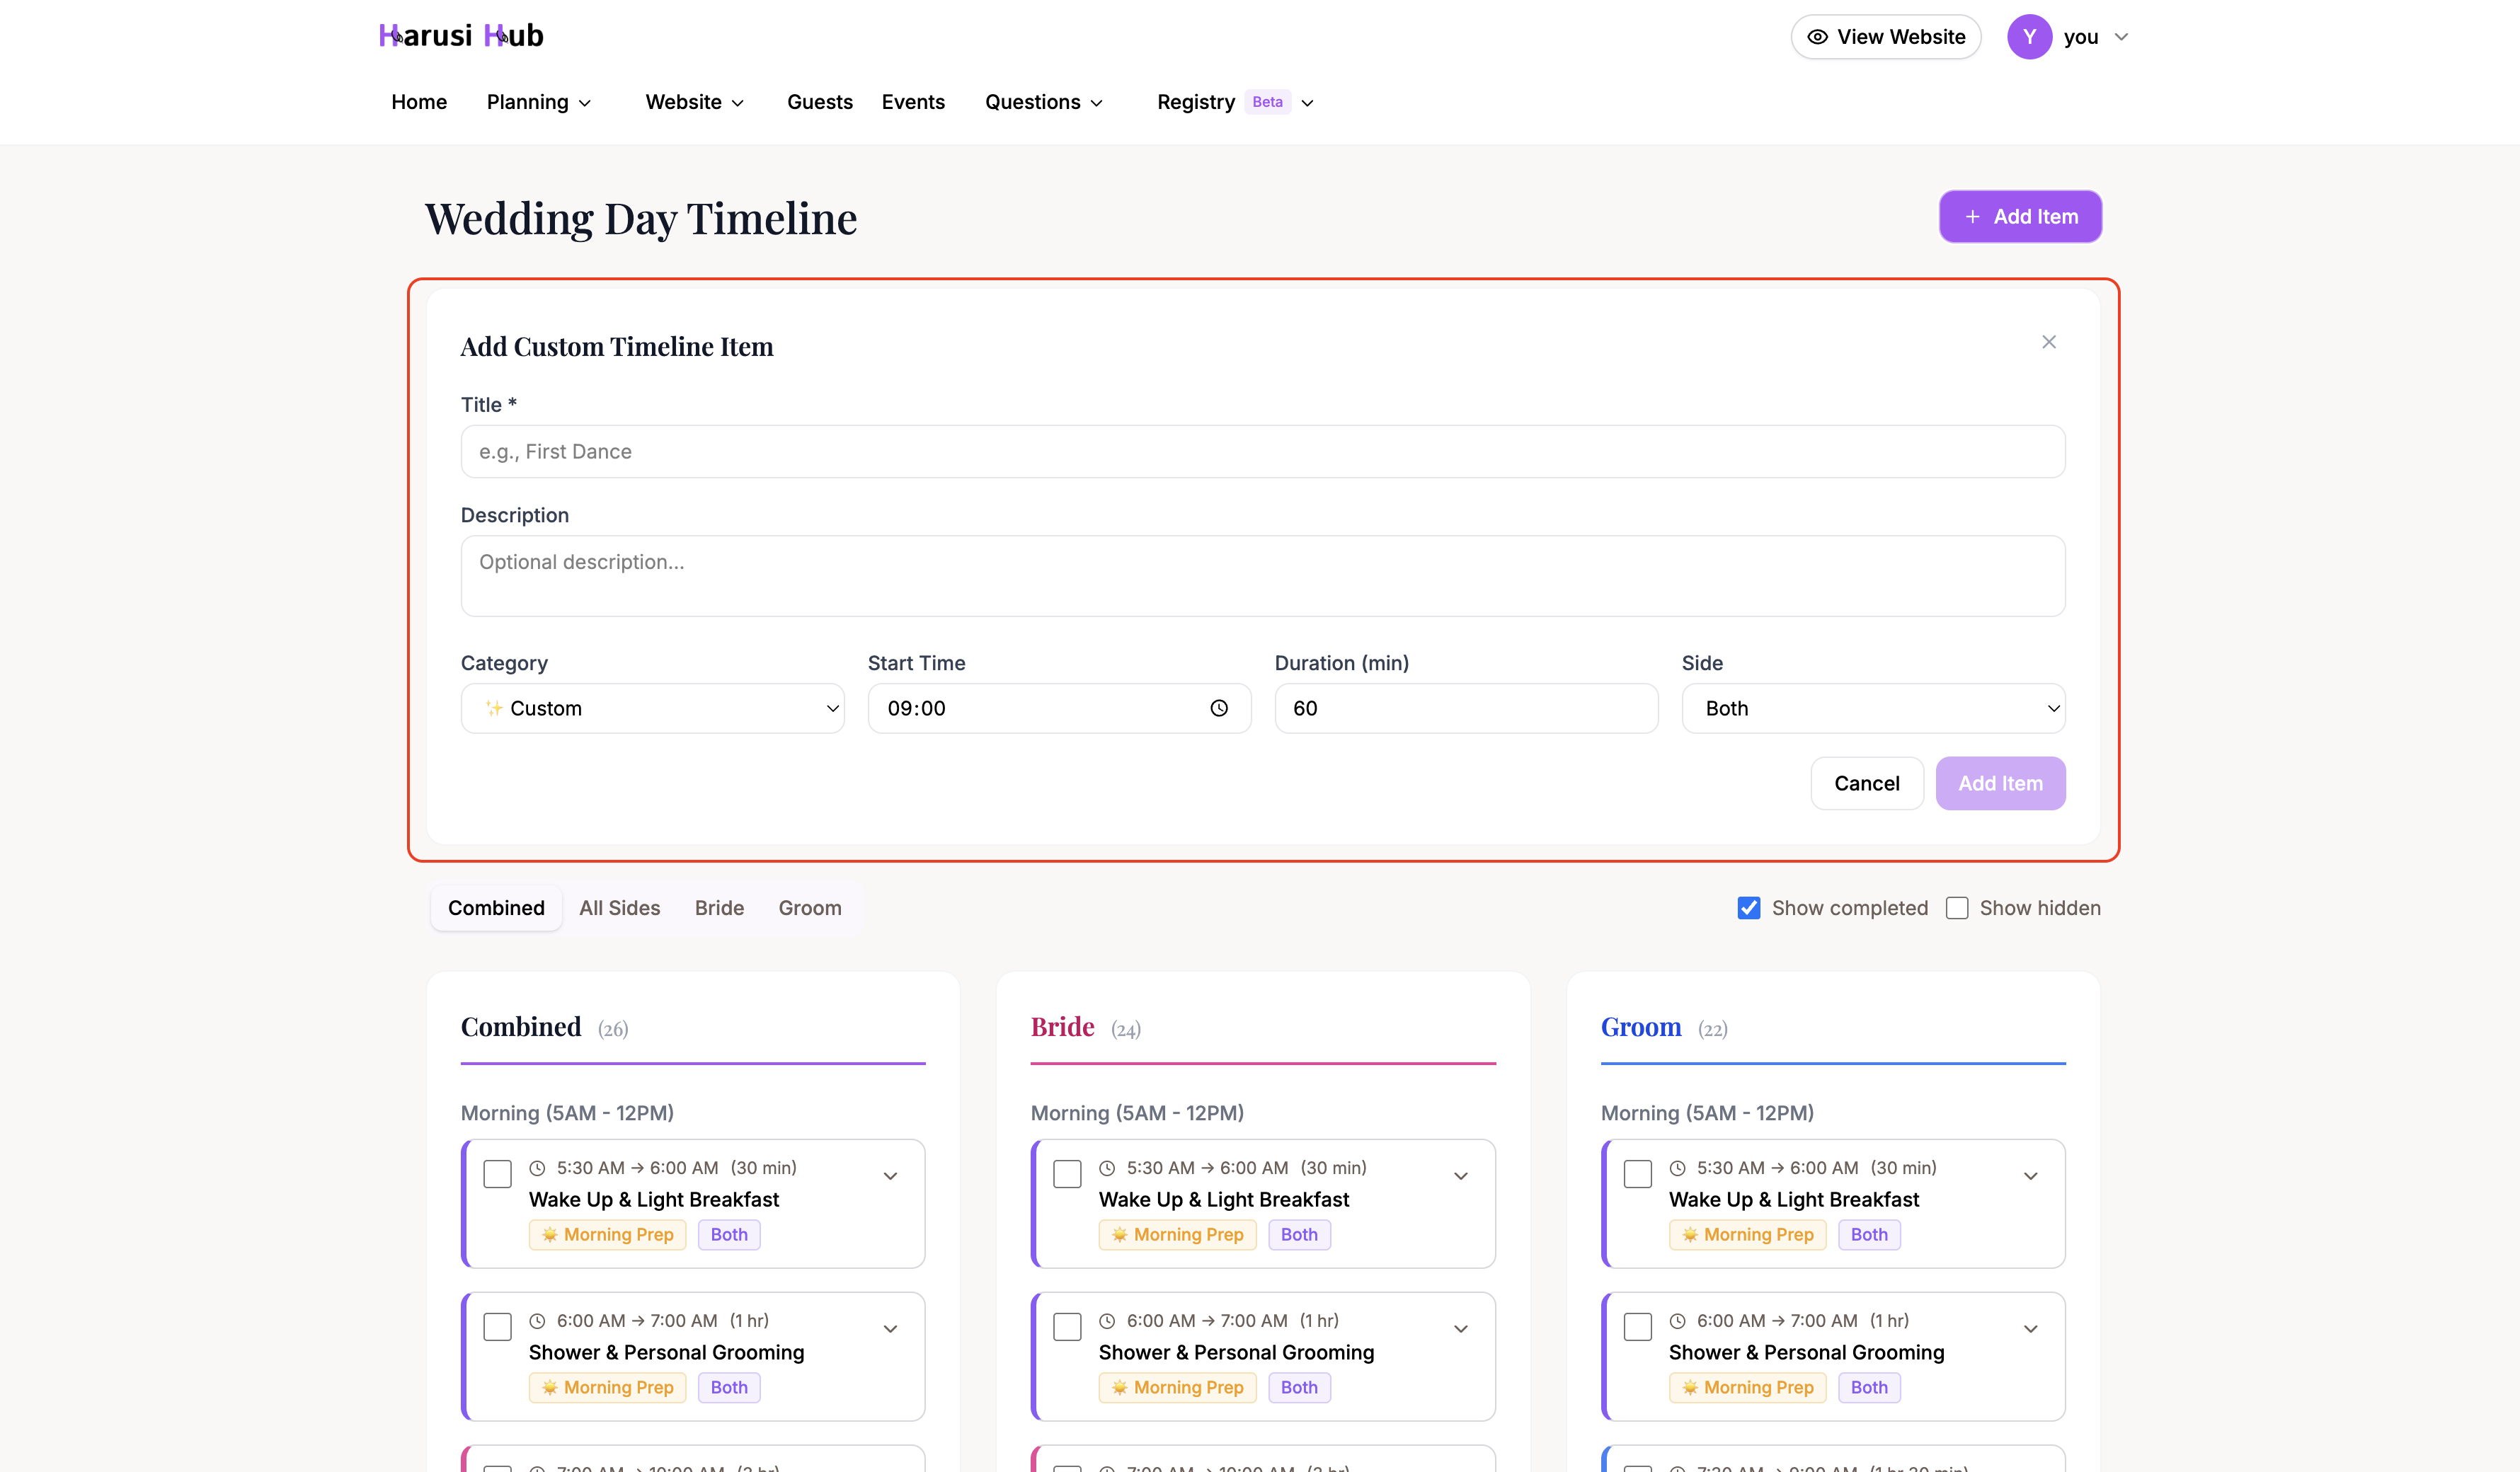Dismiss the Add Custom Timeline Item dialog via X
The image size is (2520, 1472).
(2048, 341)
